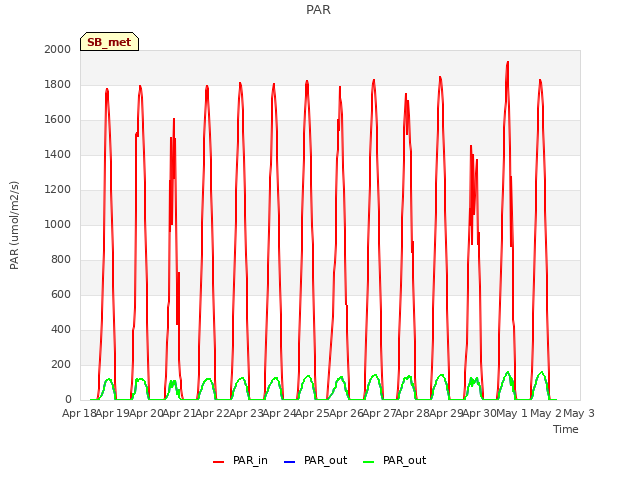Viewport: 640px width, 480px height.
Task: Toggle the PAR_in legend entry
Action: pos(240,461)
